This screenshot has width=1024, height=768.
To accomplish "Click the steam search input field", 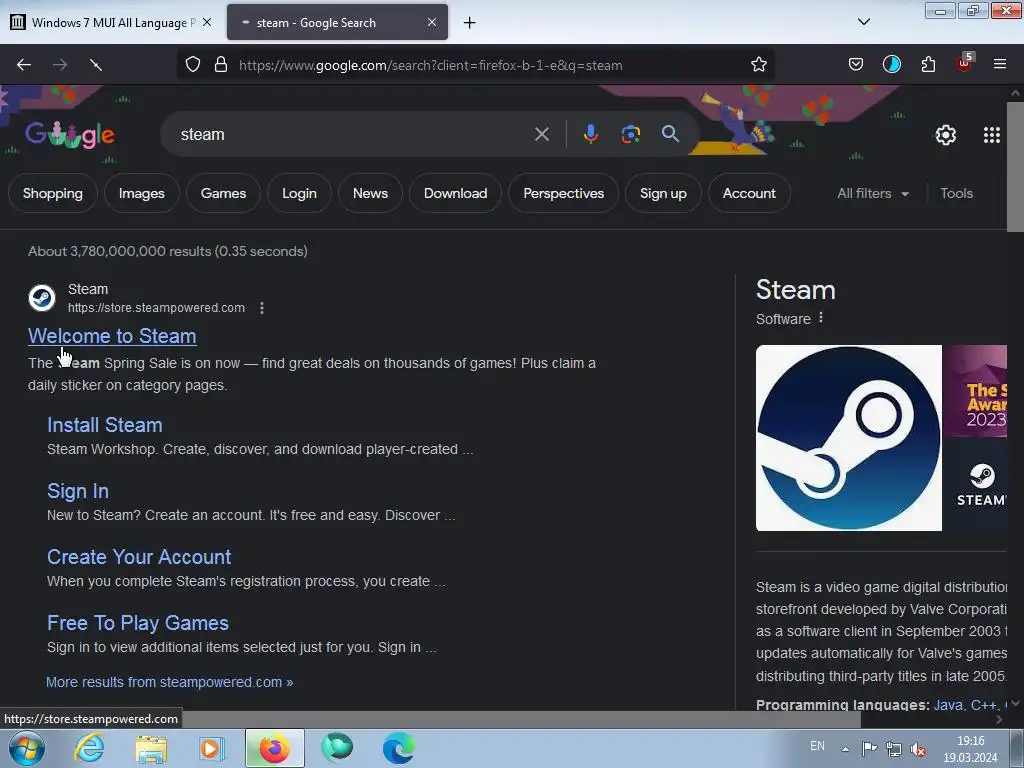I will coord(353,135).
